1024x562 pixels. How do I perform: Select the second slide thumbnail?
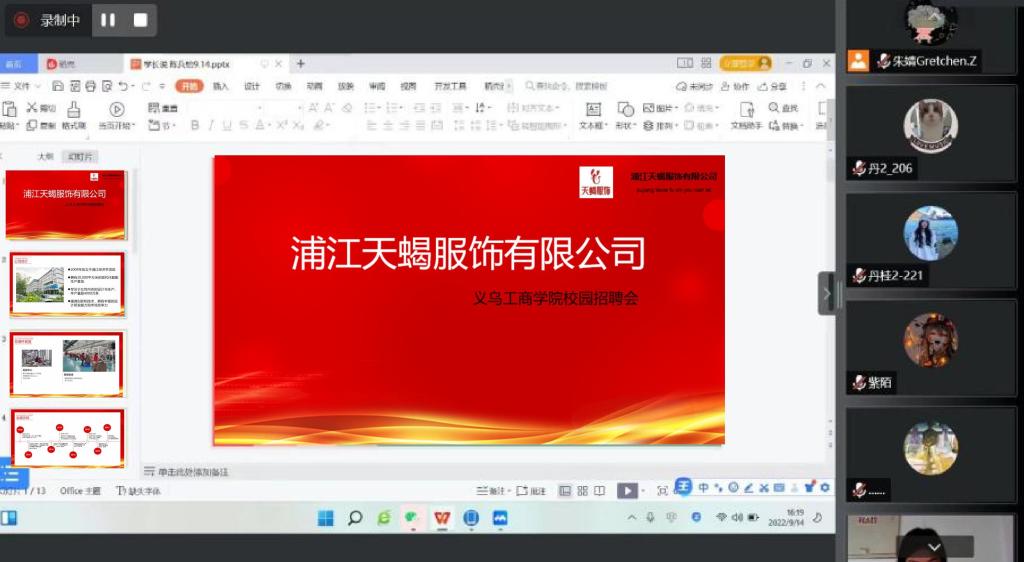[x=68, y=284]
